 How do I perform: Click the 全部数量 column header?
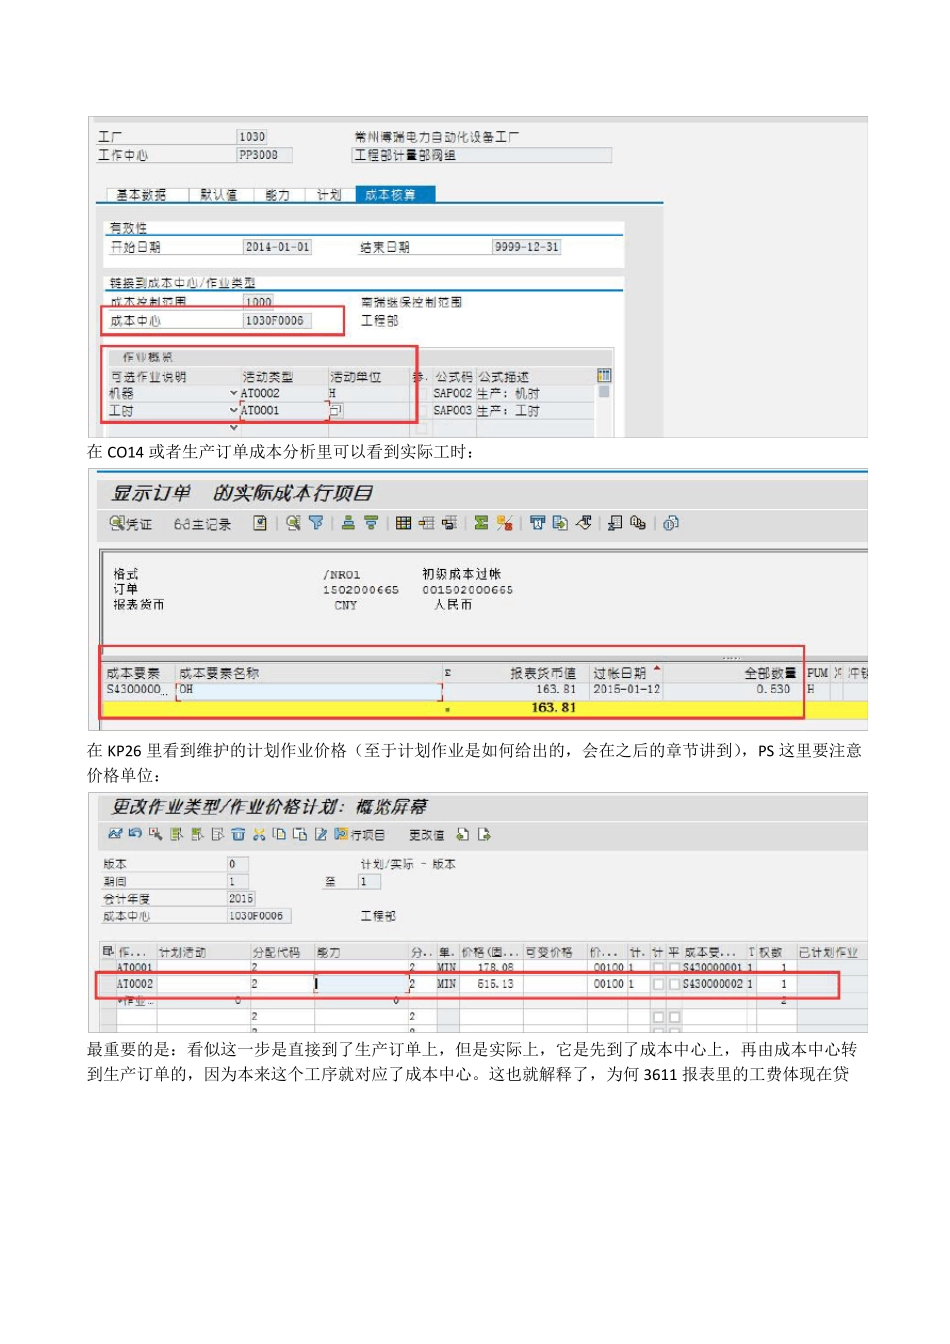pos(770,674)
